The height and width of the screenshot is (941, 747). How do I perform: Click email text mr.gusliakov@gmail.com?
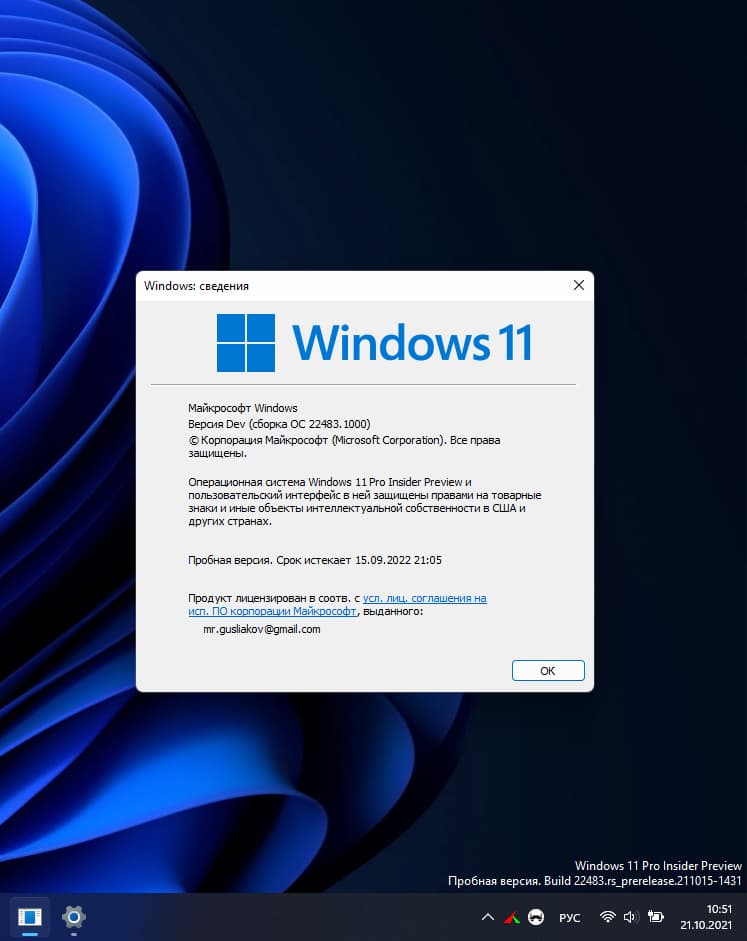pos(262,629)
